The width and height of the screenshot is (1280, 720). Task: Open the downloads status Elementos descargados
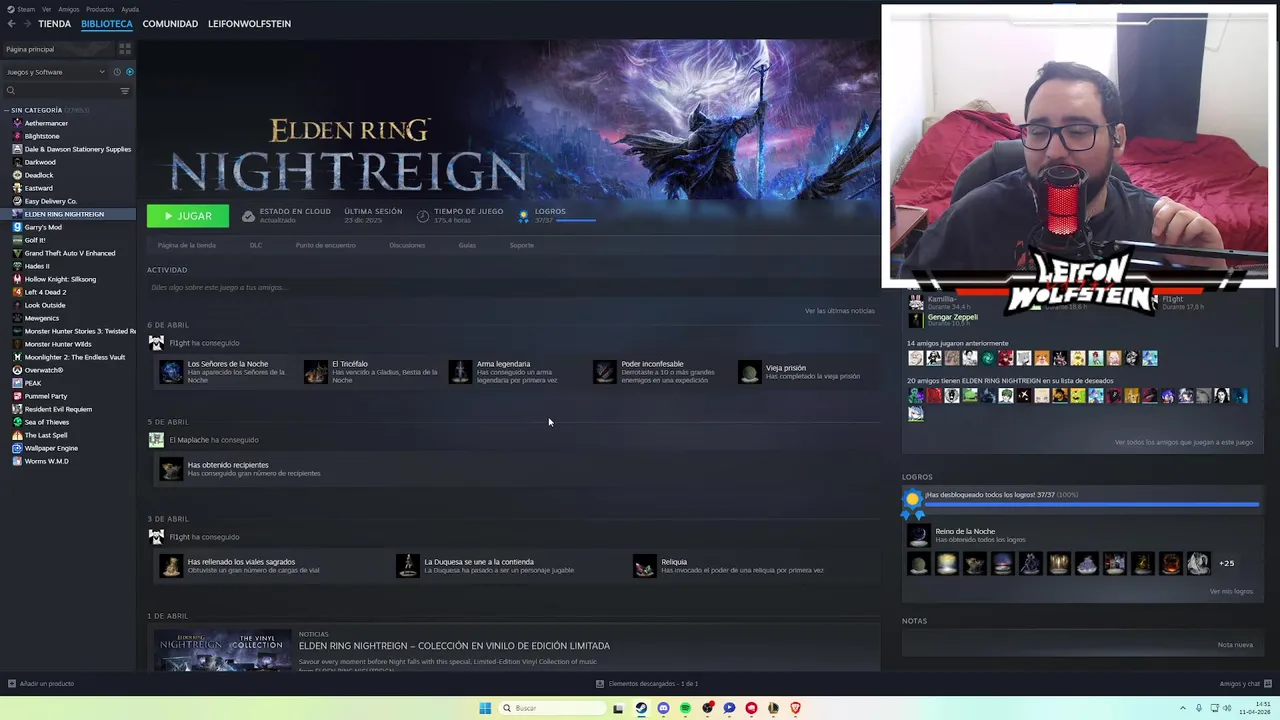click(647, 684)
